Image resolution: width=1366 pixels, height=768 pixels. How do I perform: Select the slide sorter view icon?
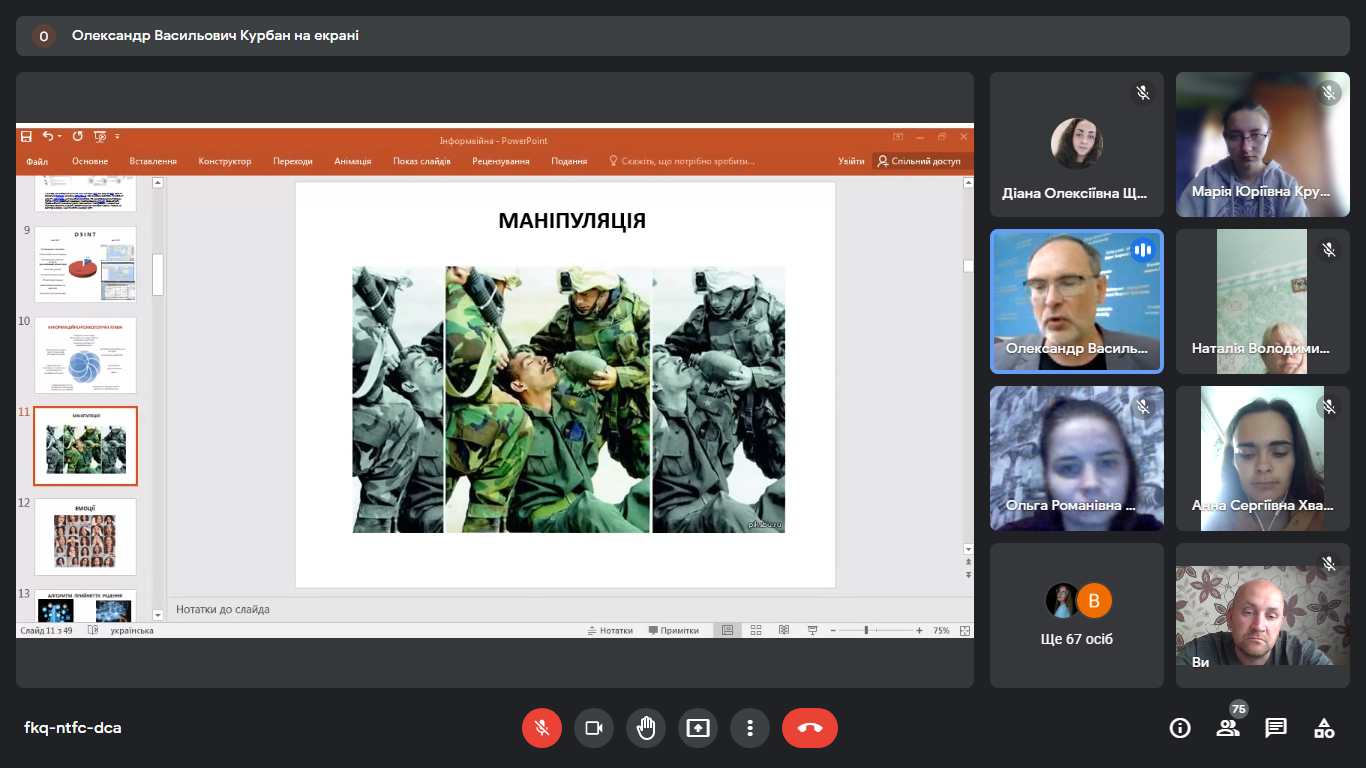(756, 631)
